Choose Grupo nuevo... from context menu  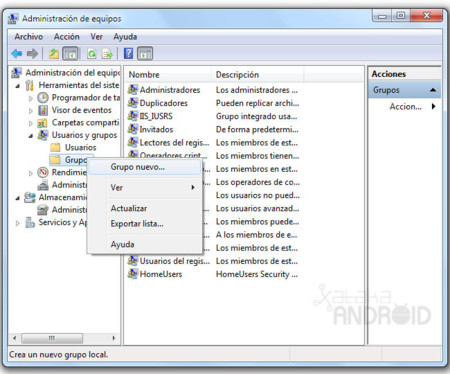click(x=145, y=167)
